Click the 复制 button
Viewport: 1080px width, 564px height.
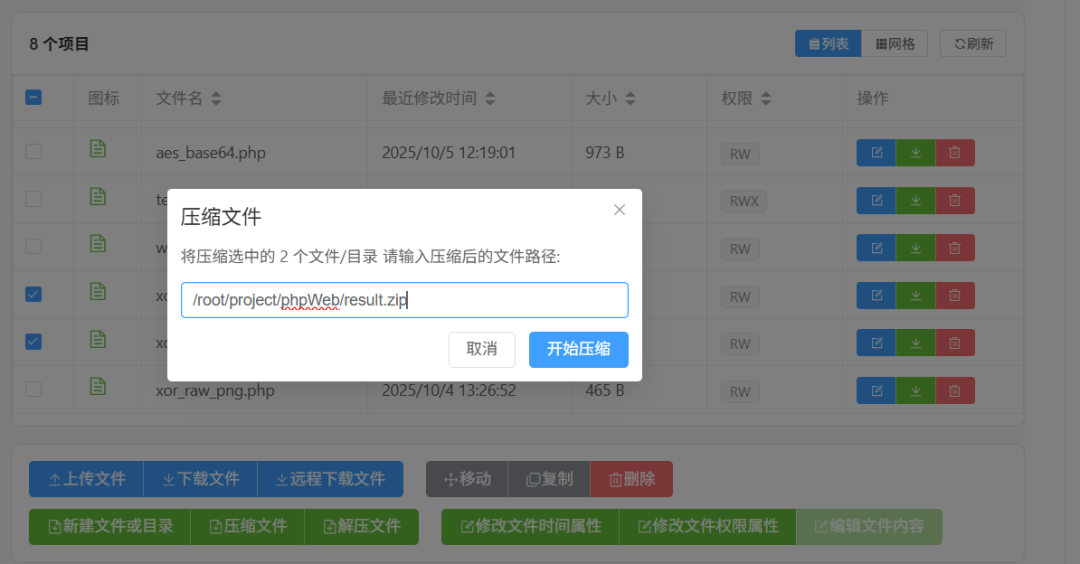click(549, 479)
